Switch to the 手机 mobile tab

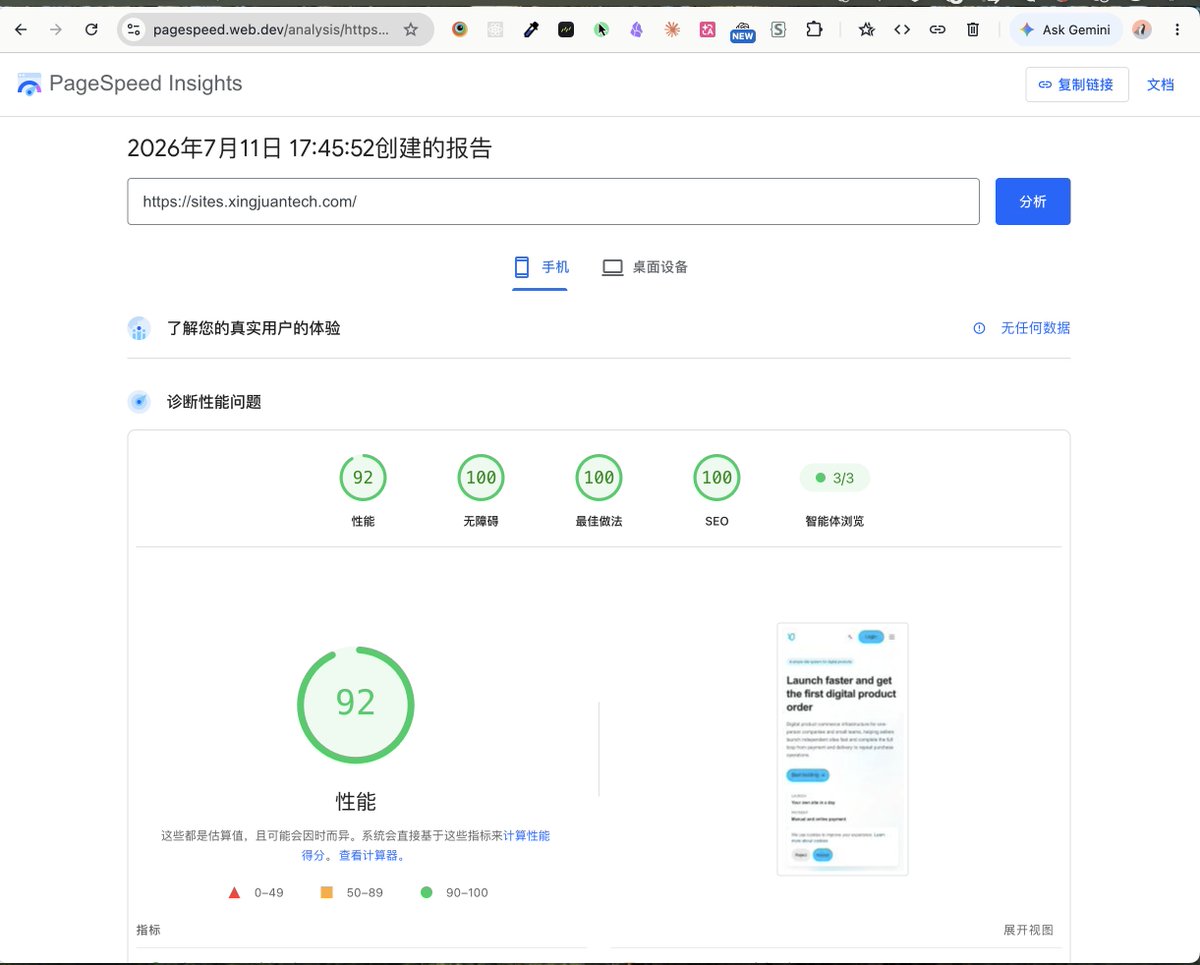540,267
